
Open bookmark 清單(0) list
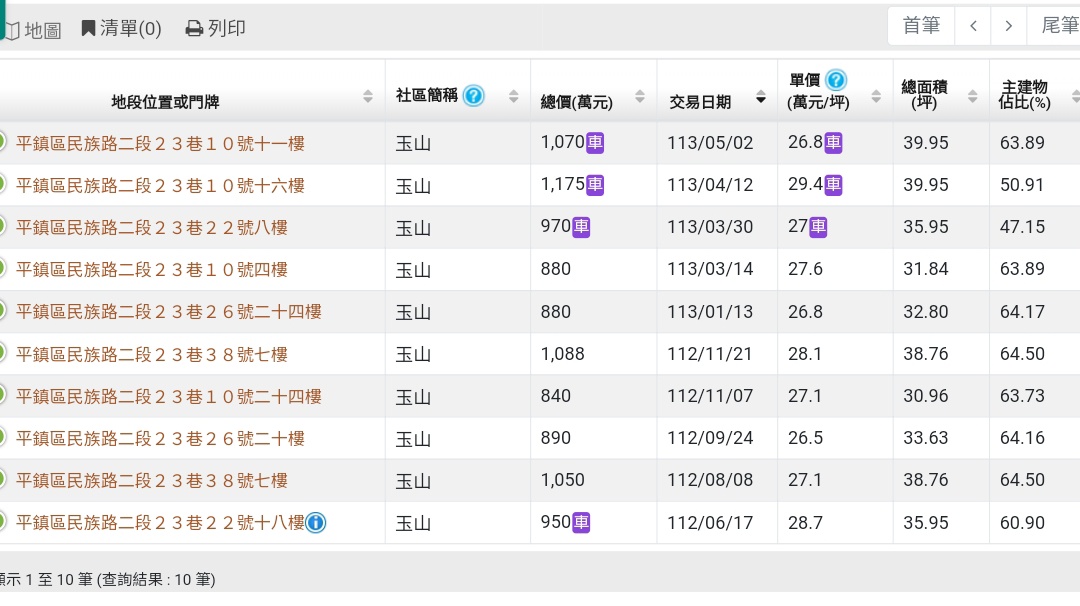(121, 28)
